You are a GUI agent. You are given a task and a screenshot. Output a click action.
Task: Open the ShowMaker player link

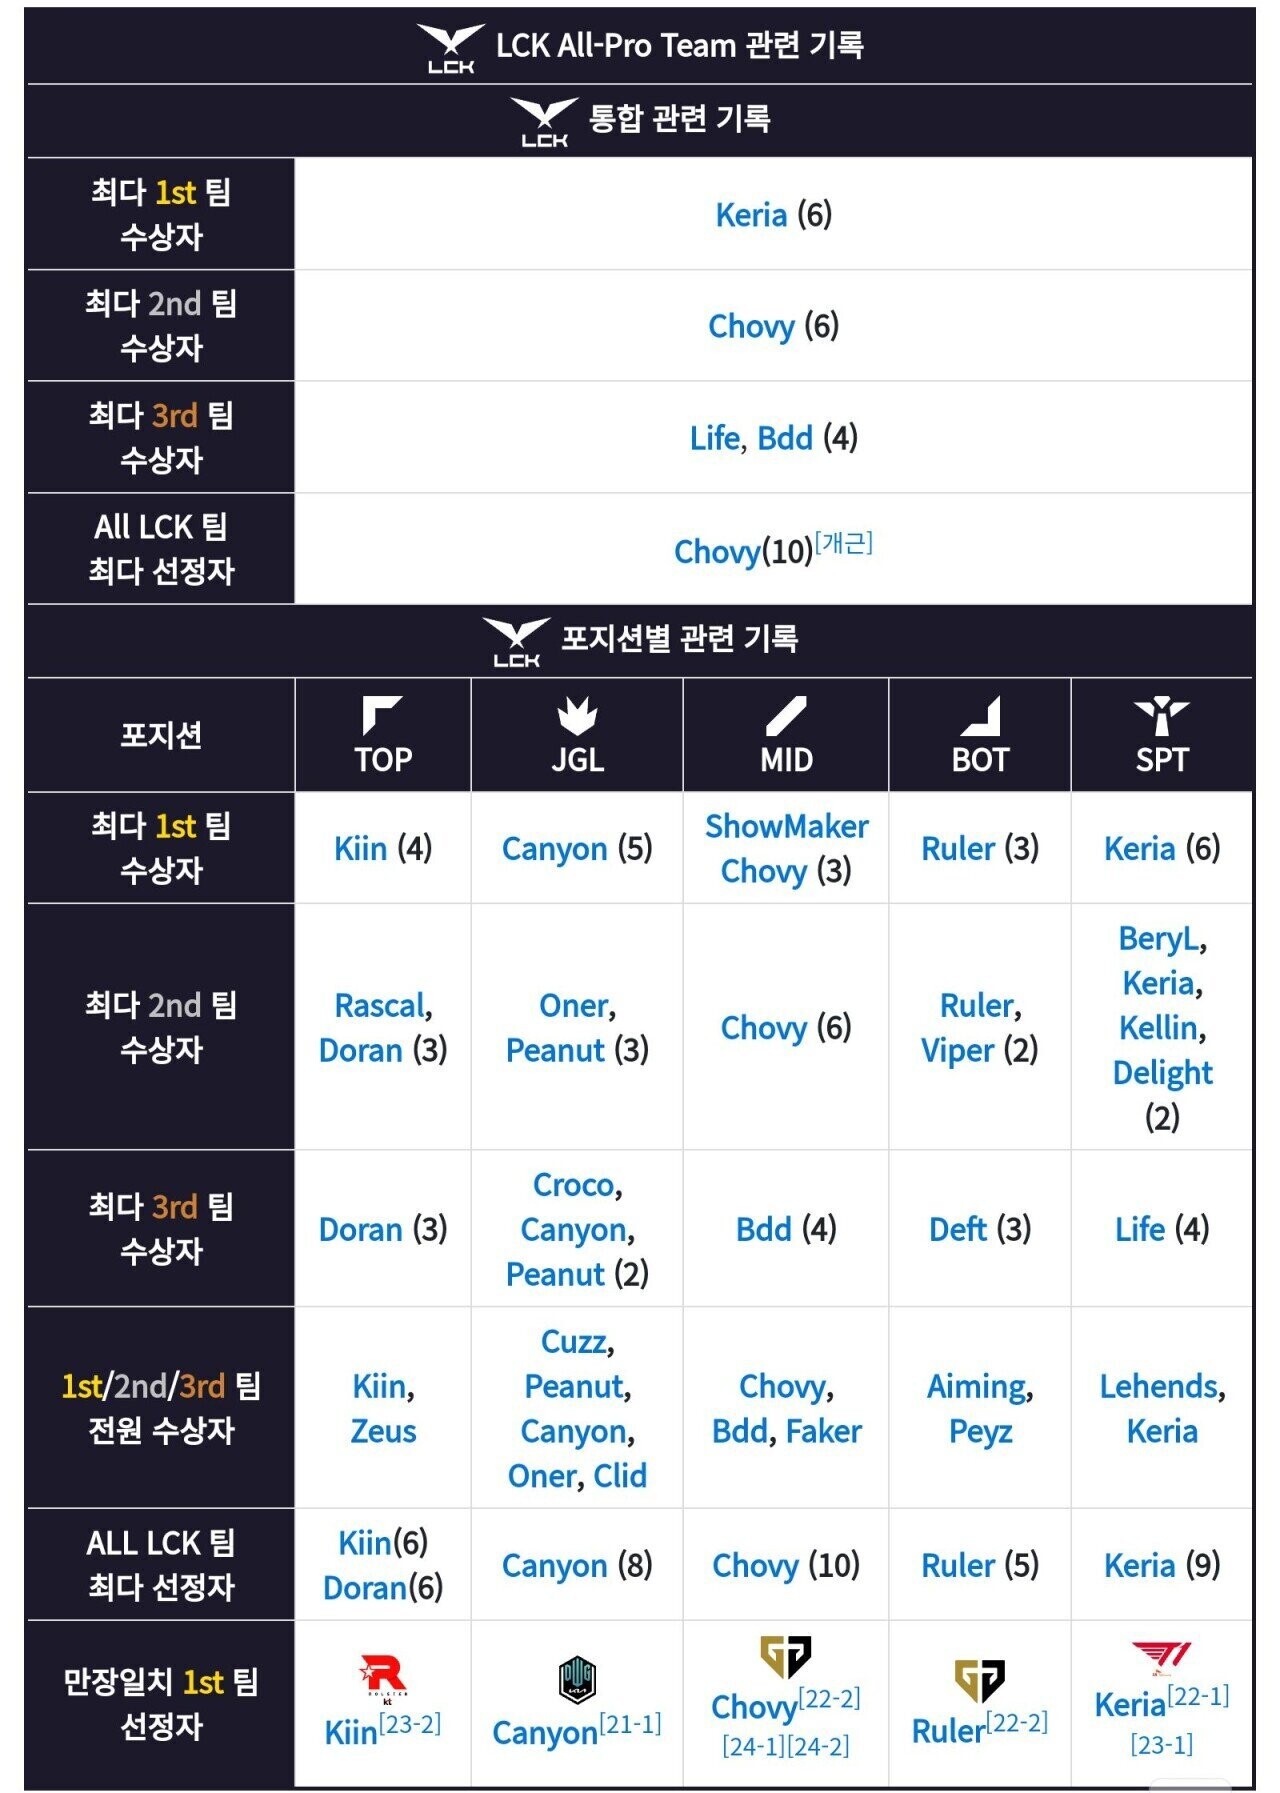coord(786,826)
